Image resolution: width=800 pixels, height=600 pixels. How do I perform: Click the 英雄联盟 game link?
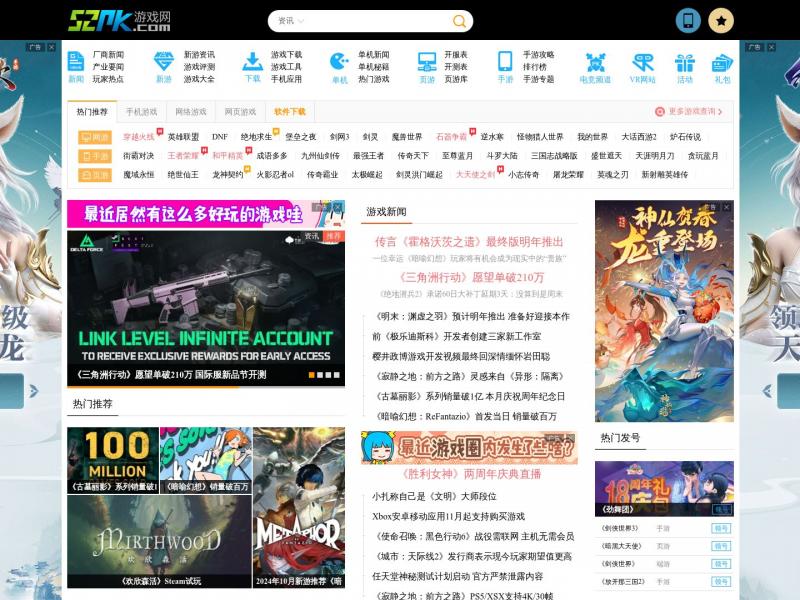183,137
